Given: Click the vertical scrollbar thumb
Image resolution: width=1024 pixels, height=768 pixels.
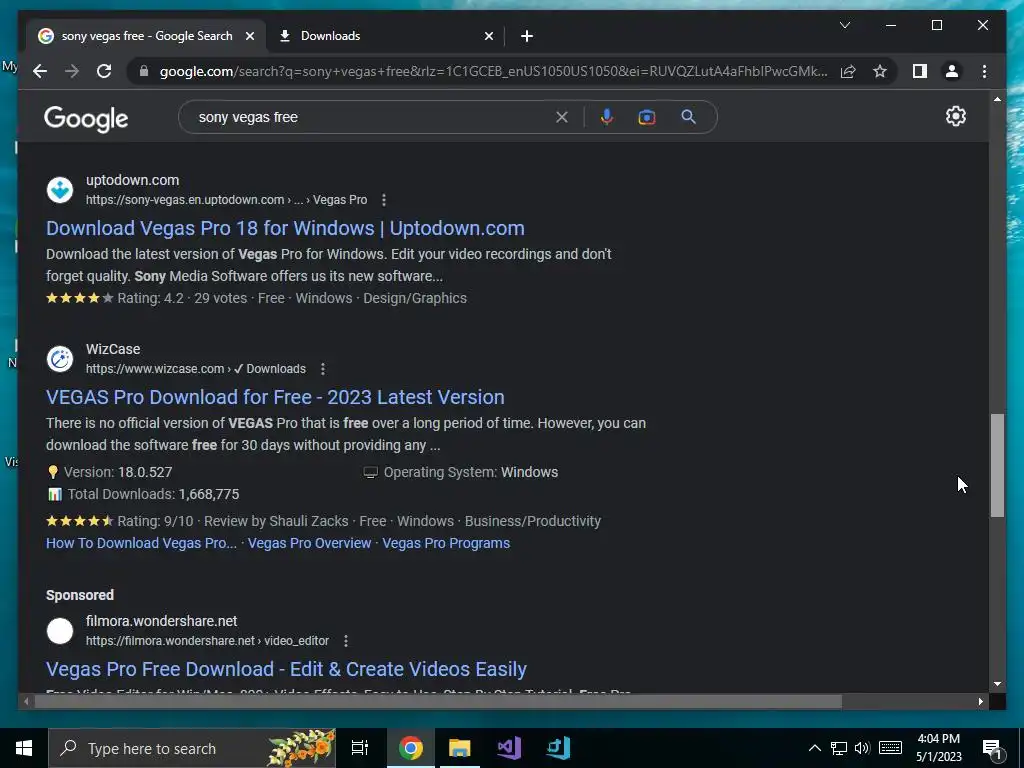Looking at the screenshot, I should coord(997,466).
